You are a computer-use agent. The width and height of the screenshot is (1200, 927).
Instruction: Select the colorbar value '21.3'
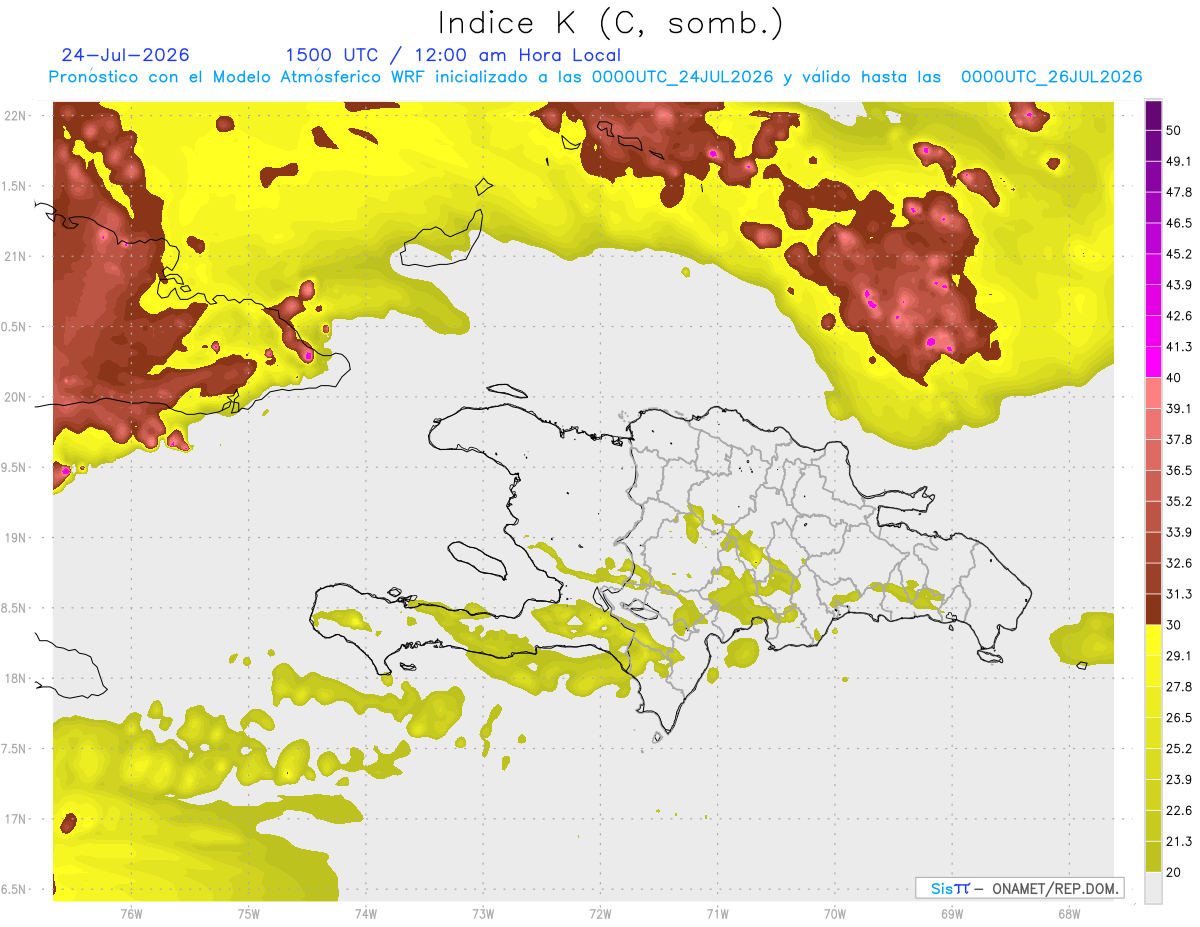click(x=1179, y=842)
